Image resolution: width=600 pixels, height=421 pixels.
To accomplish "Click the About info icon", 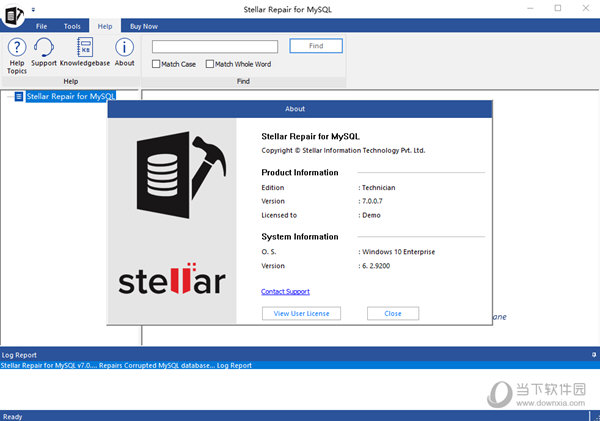I will click(124, 47).
